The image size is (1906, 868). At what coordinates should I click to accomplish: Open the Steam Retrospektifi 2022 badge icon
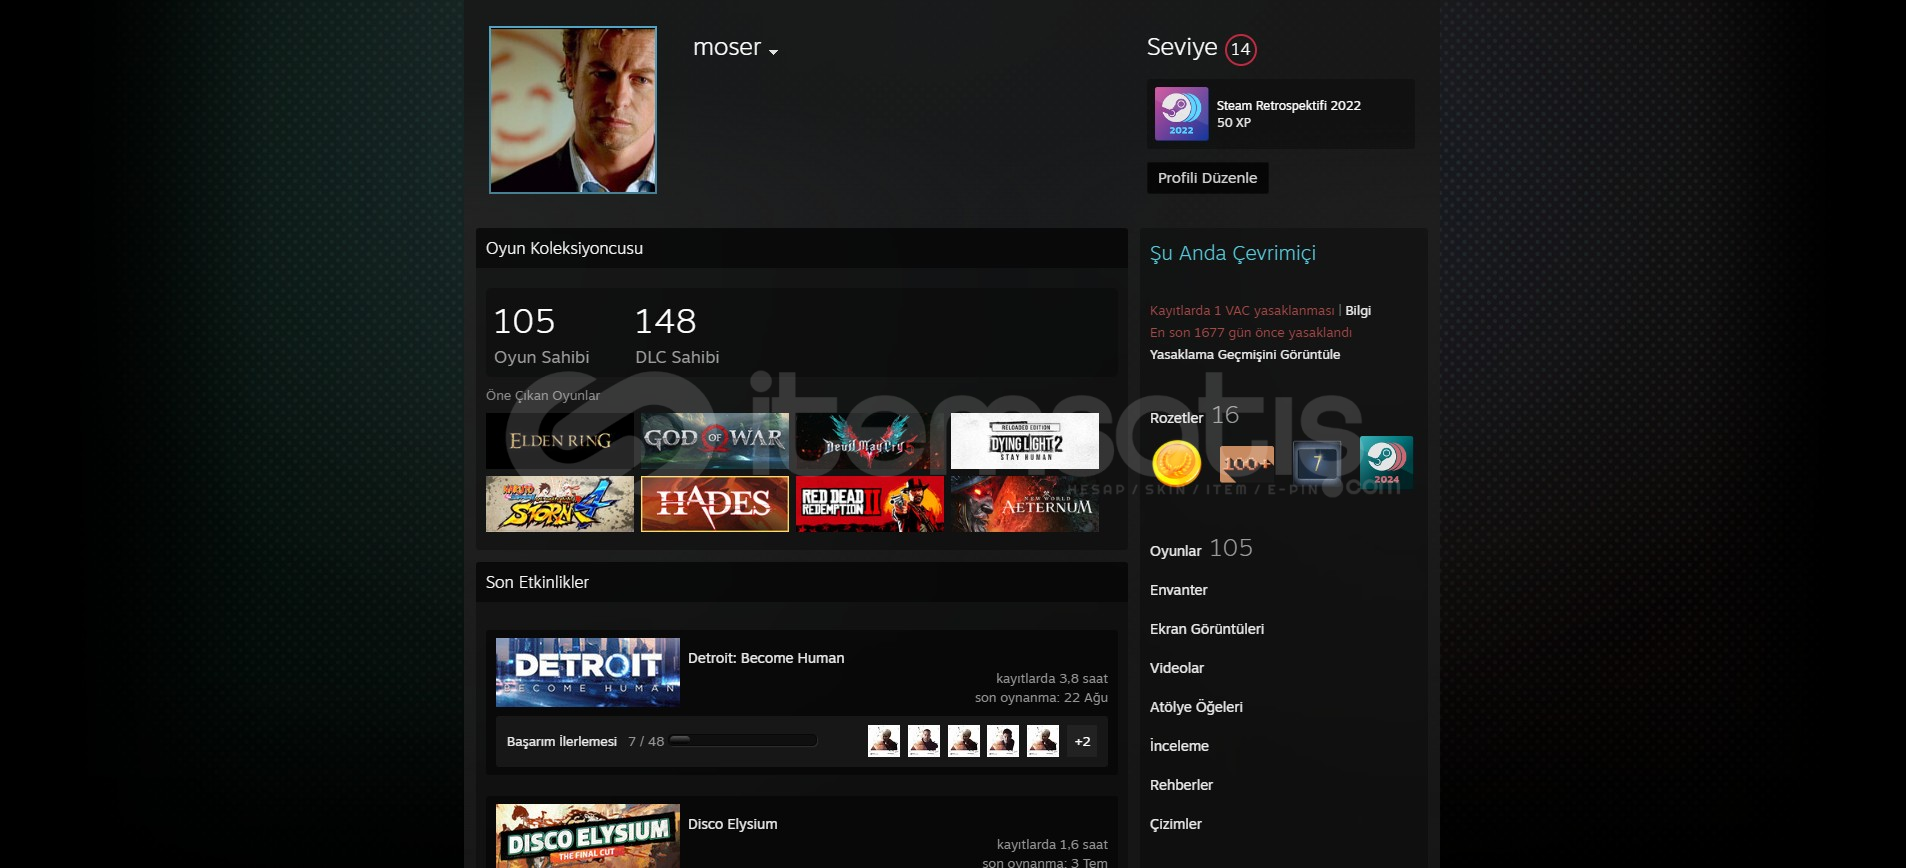click(1181, 114)
